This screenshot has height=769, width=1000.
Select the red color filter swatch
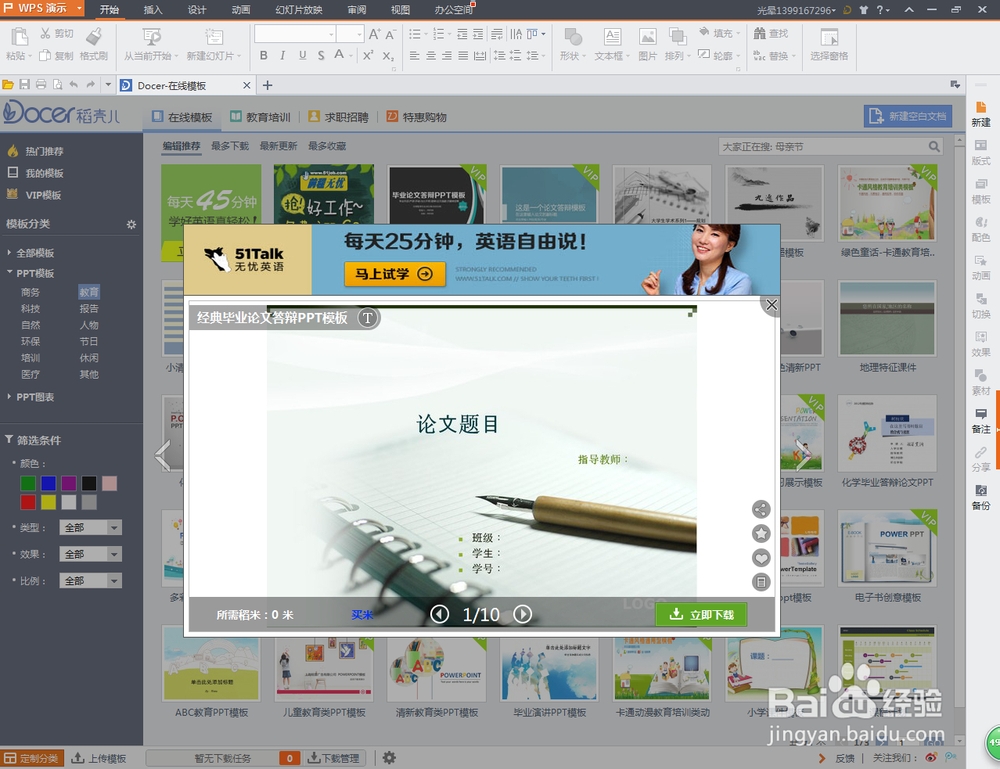tap(28, 502)
